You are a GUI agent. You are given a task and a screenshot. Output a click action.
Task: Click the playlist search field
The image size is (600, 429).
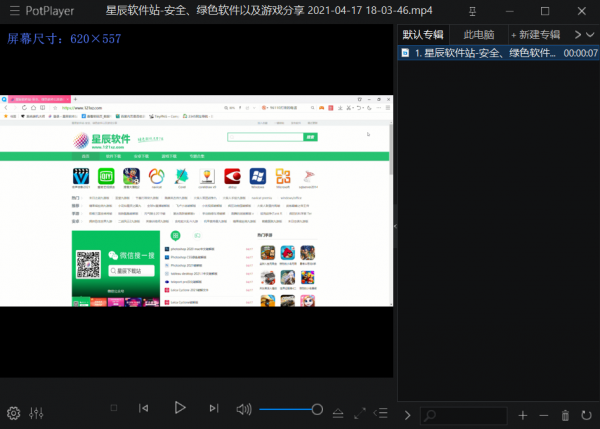coord(464,415)
